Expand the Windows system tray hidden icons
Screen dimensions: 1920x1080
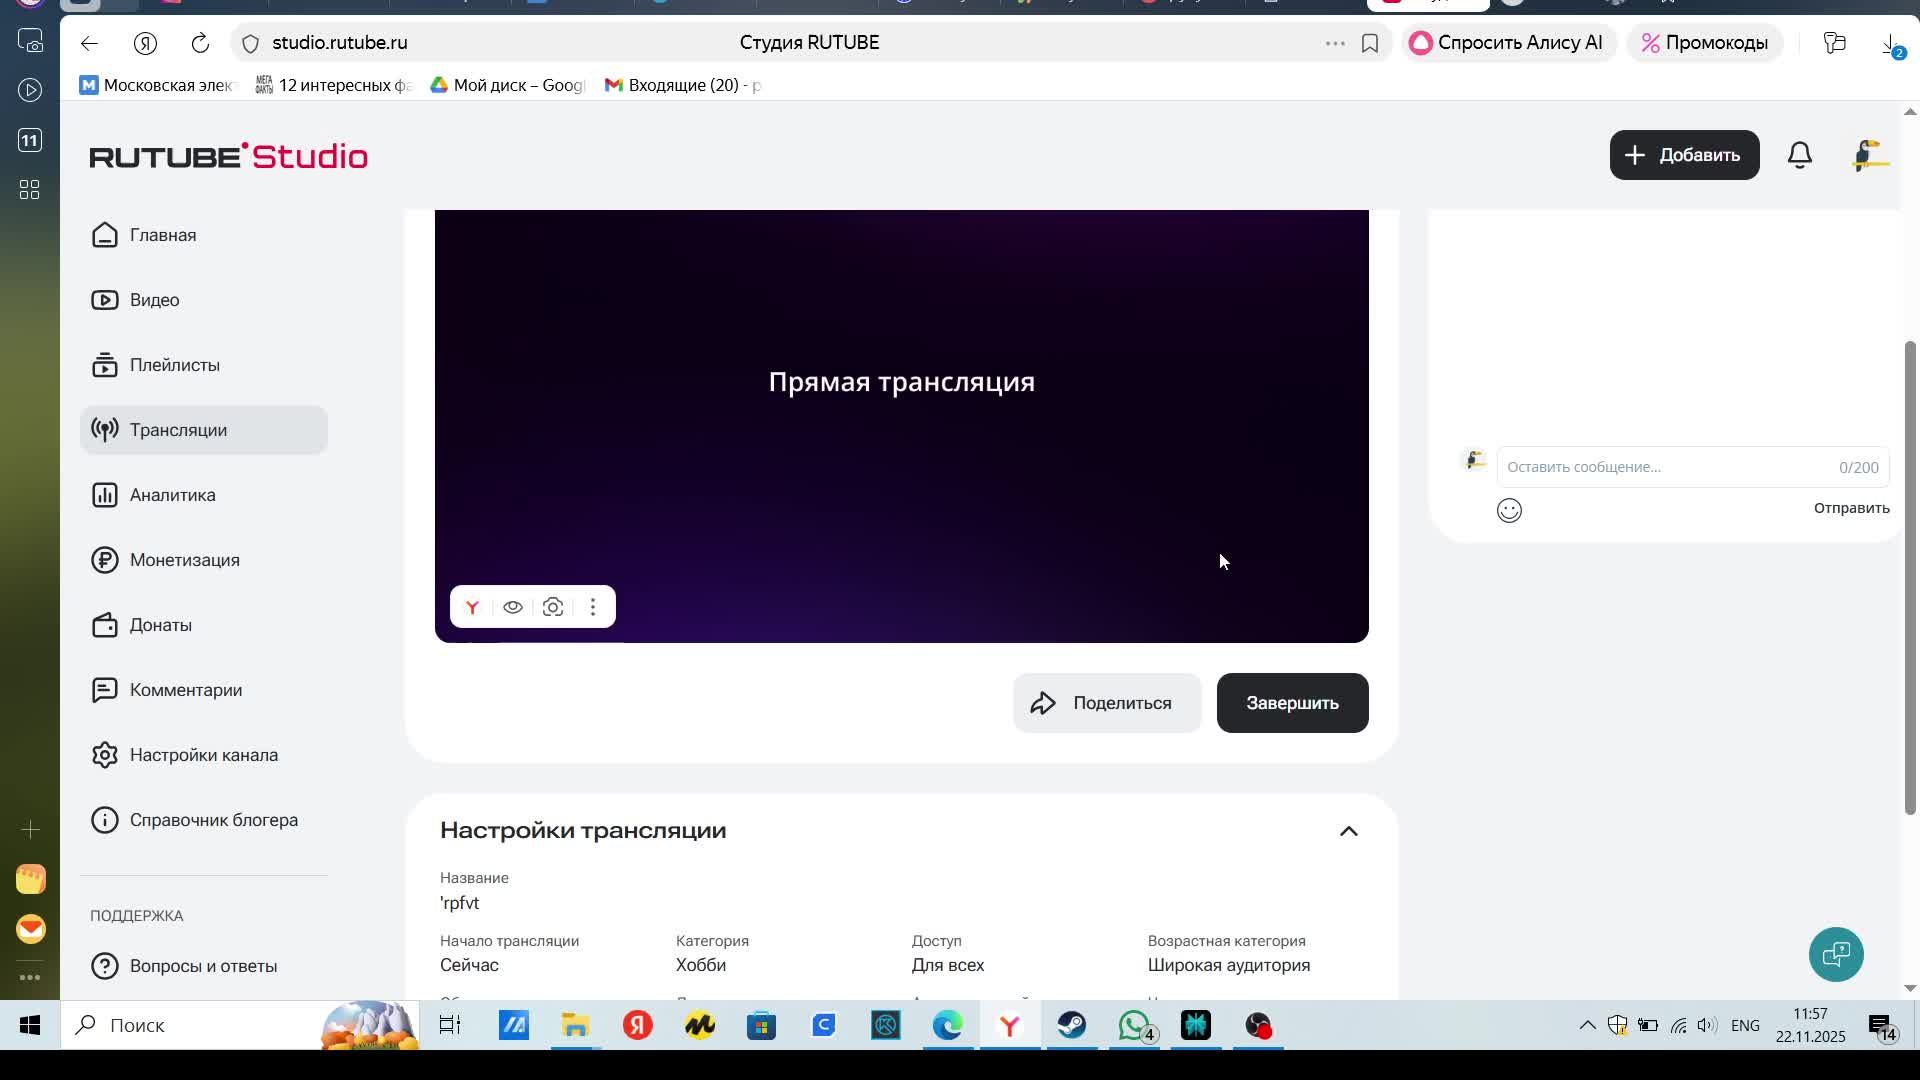[x=1587, y=1025]
